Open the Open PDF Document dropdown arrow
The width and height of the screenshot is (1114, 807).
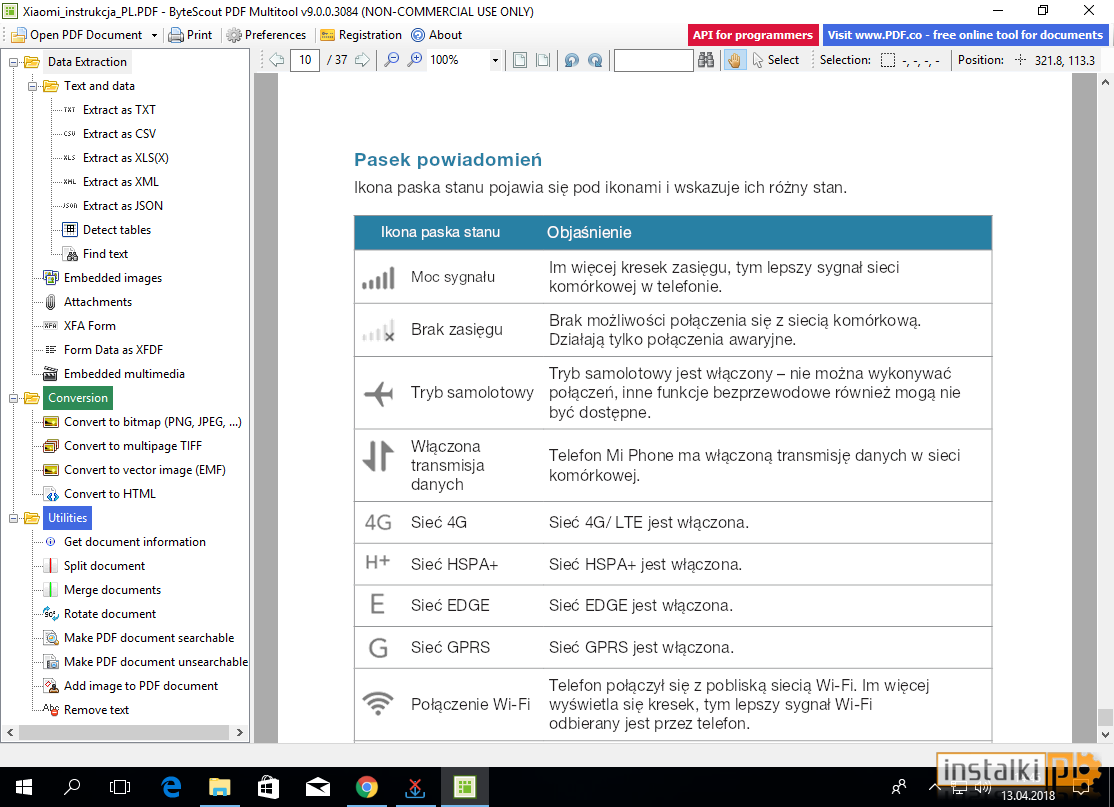click(154, 35)
